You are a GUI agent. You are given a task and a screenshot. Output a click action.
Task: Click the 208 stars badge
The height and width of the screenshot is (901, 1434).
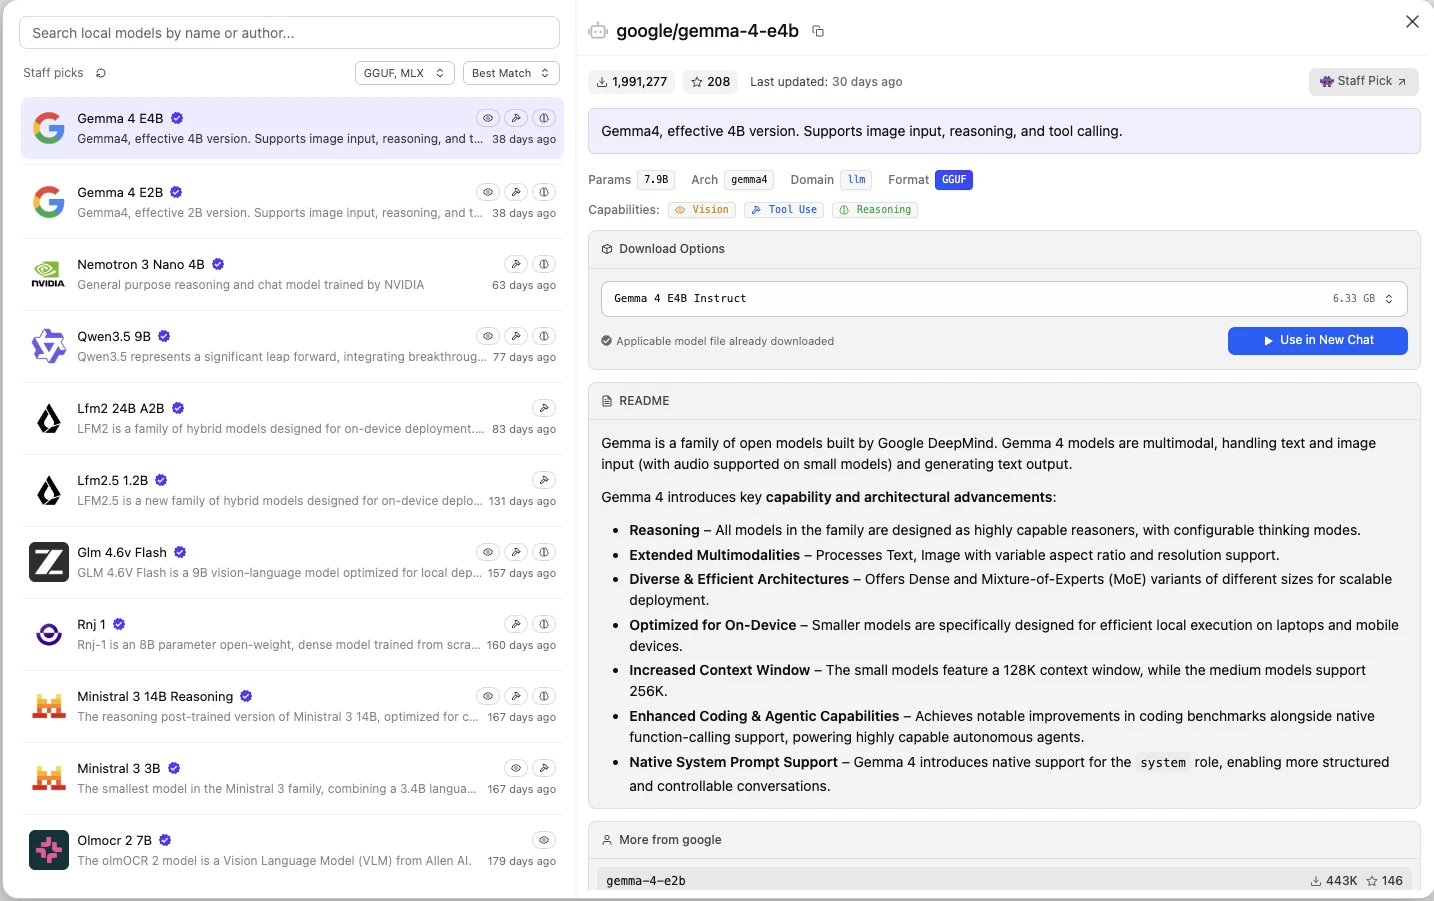tap(711, 82)
